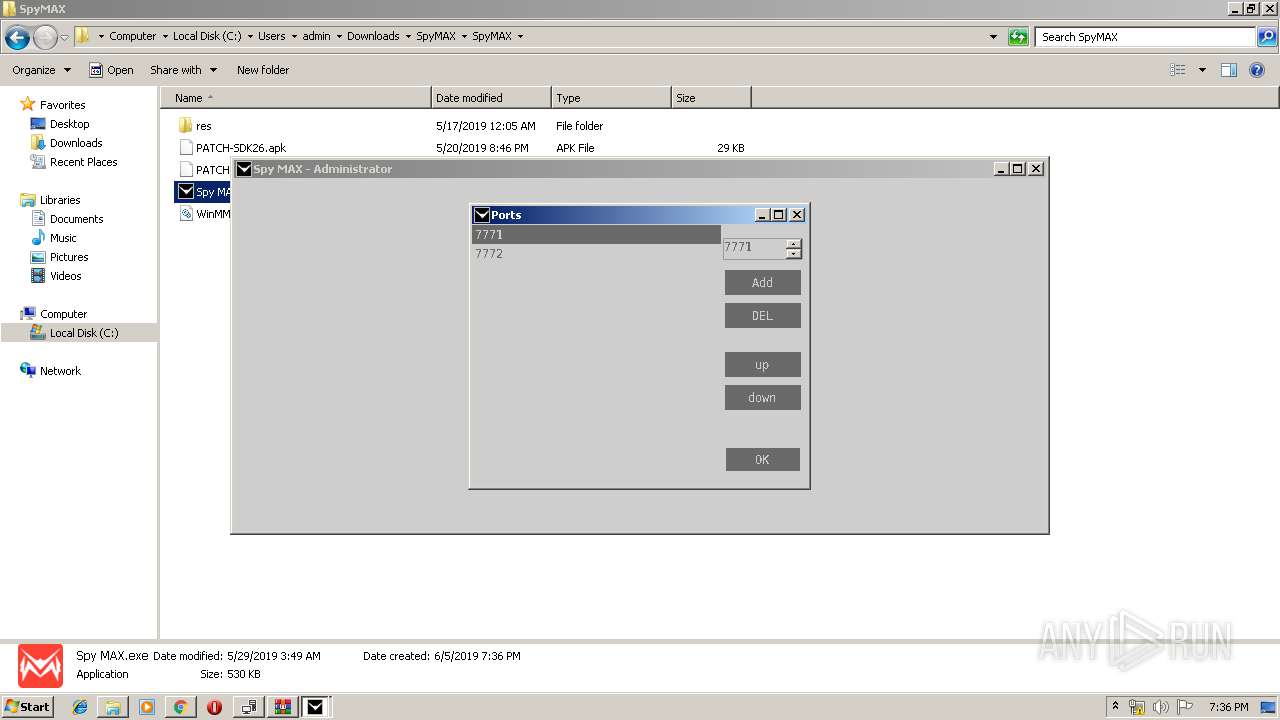Viewport: 1280px width, 720px height.
Task: Close the Spy MAX Administrator window
Action: tap(1036, 169)
